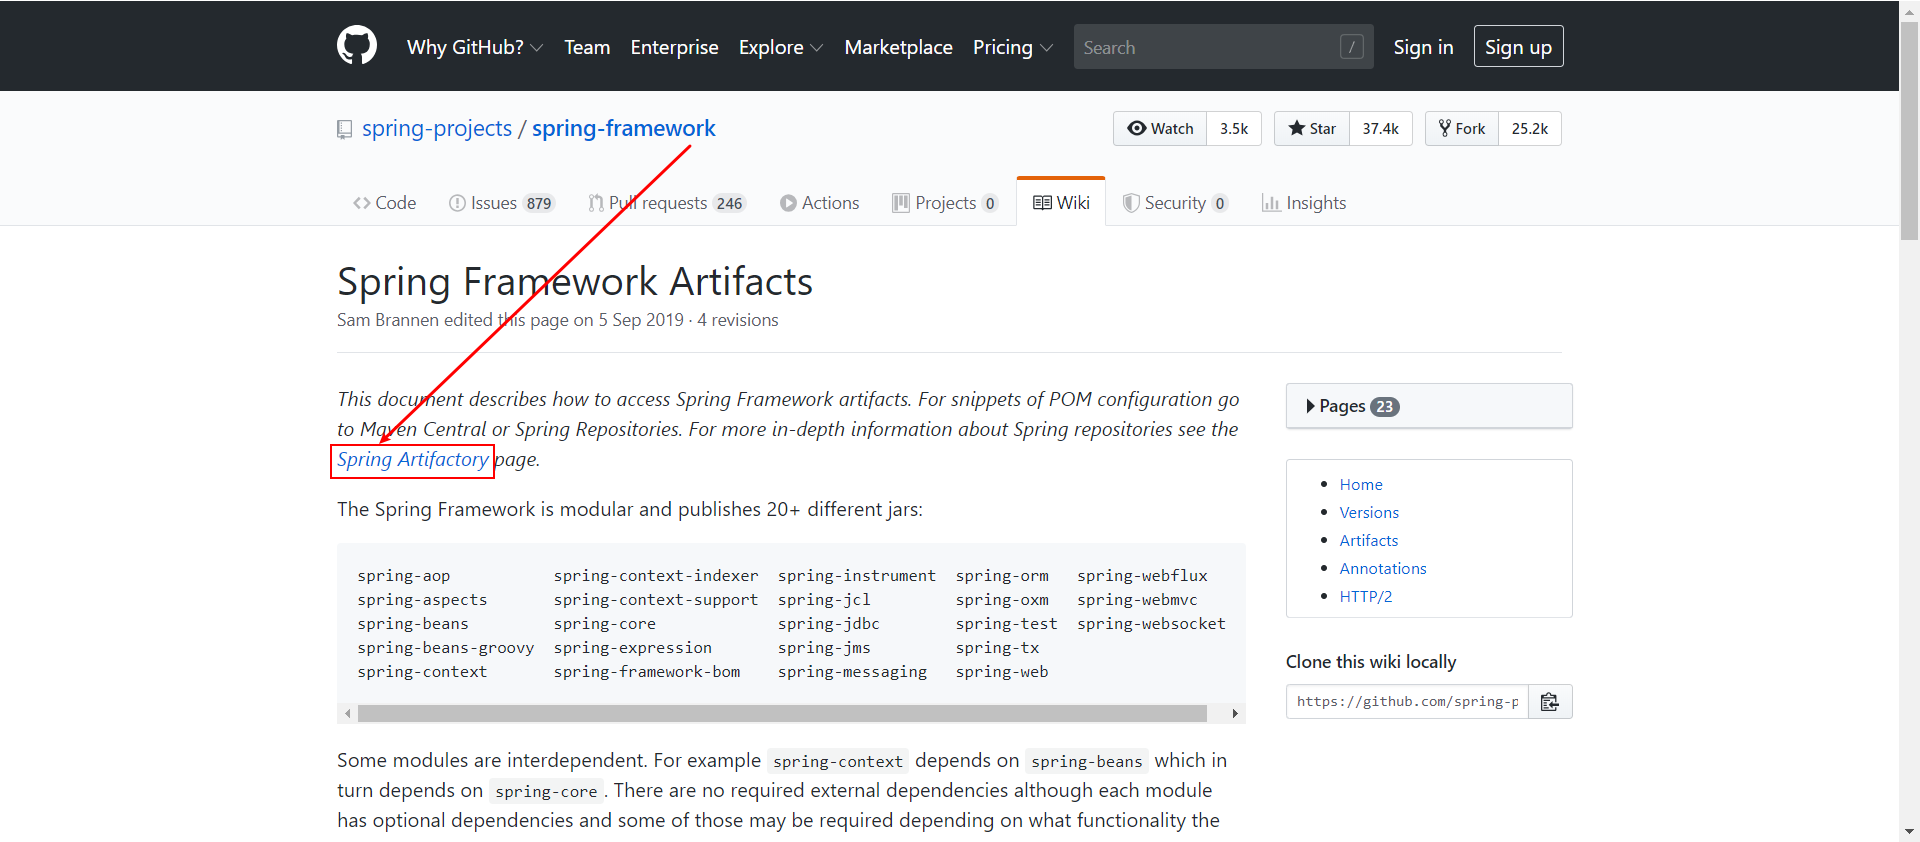Click the Wiki book icon
The image size is (1920, 842).
[1042, 203]
